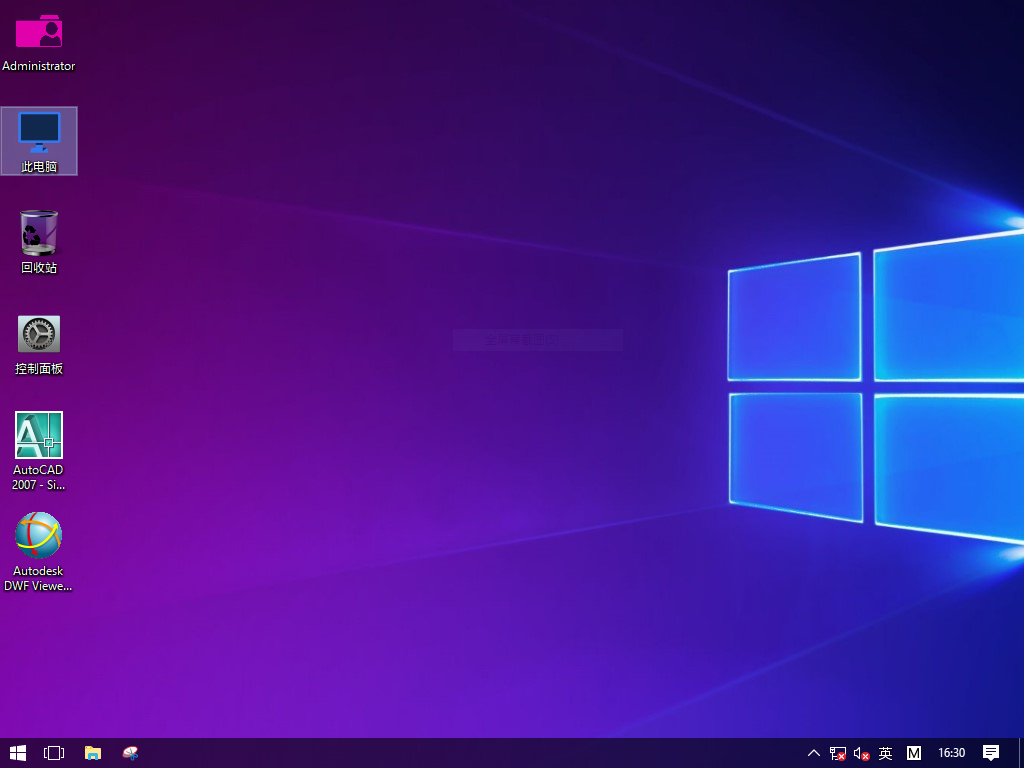Click the pinned paint-palette app on taskbar

130,753
